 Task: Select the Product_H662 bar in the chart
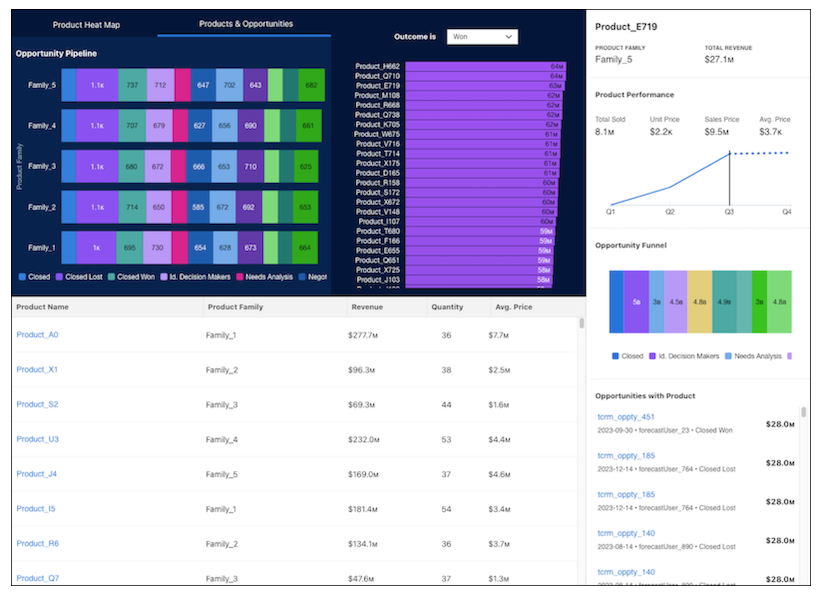(x=470, y=66)
